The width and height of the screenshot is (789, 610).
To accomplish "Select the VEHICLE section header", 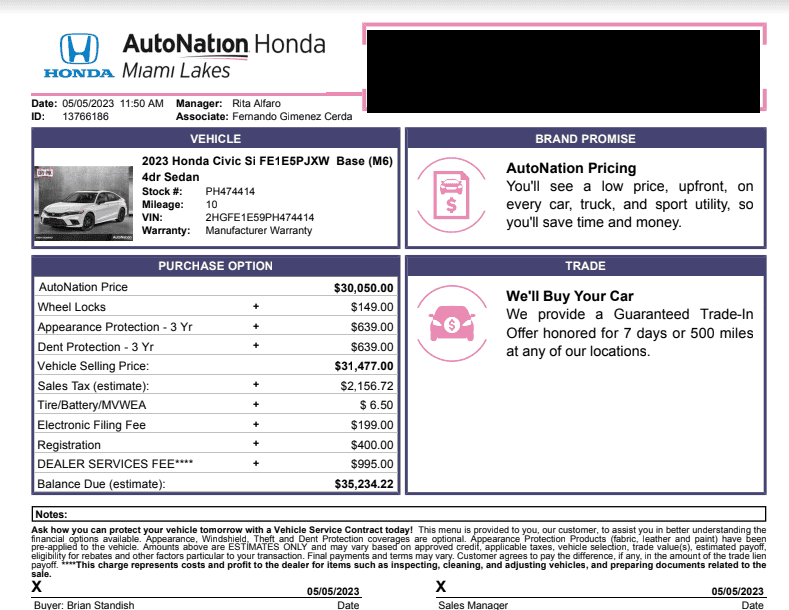I will click(x=215, y=139).
